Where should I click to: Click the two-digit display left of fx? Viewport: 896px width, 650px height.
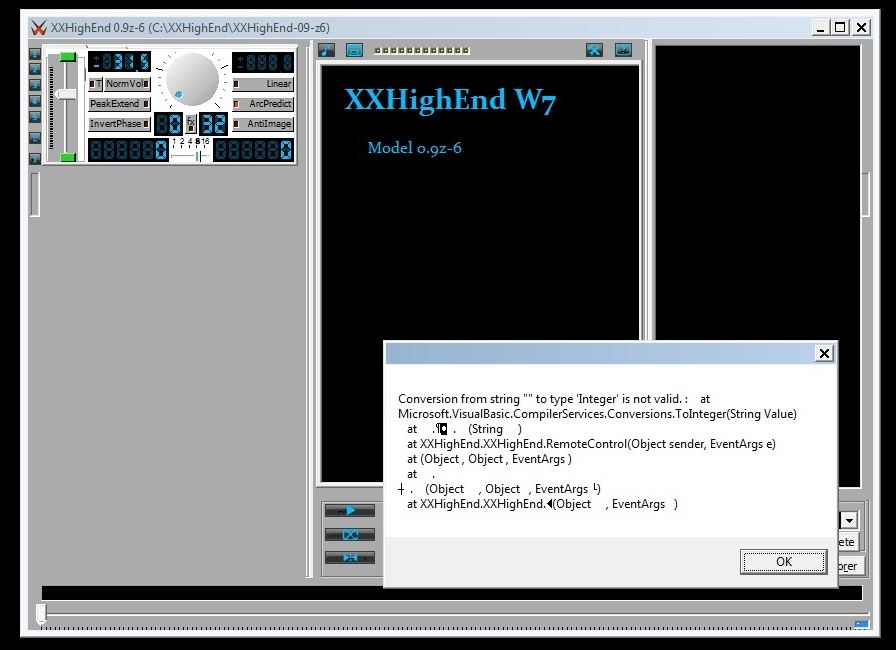pos(169,123)
